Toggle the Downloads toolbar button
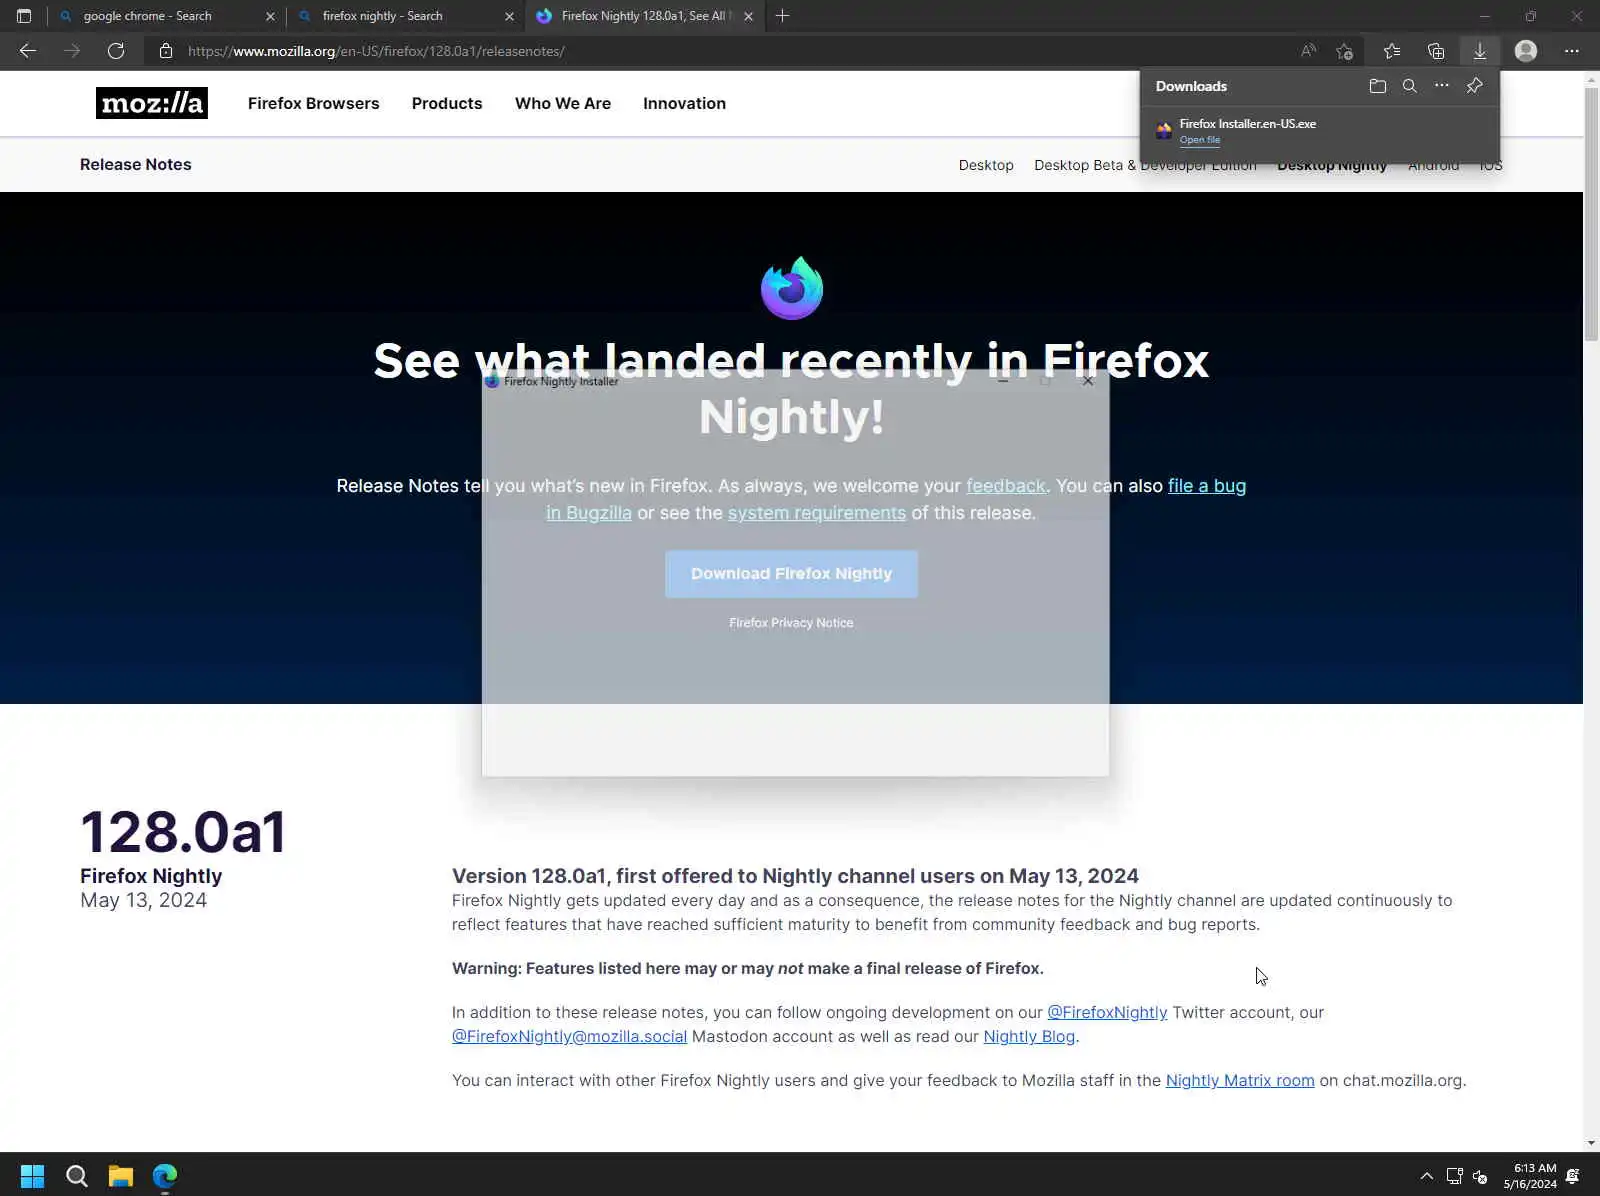1600x1196 pixels. [1480, 51]
